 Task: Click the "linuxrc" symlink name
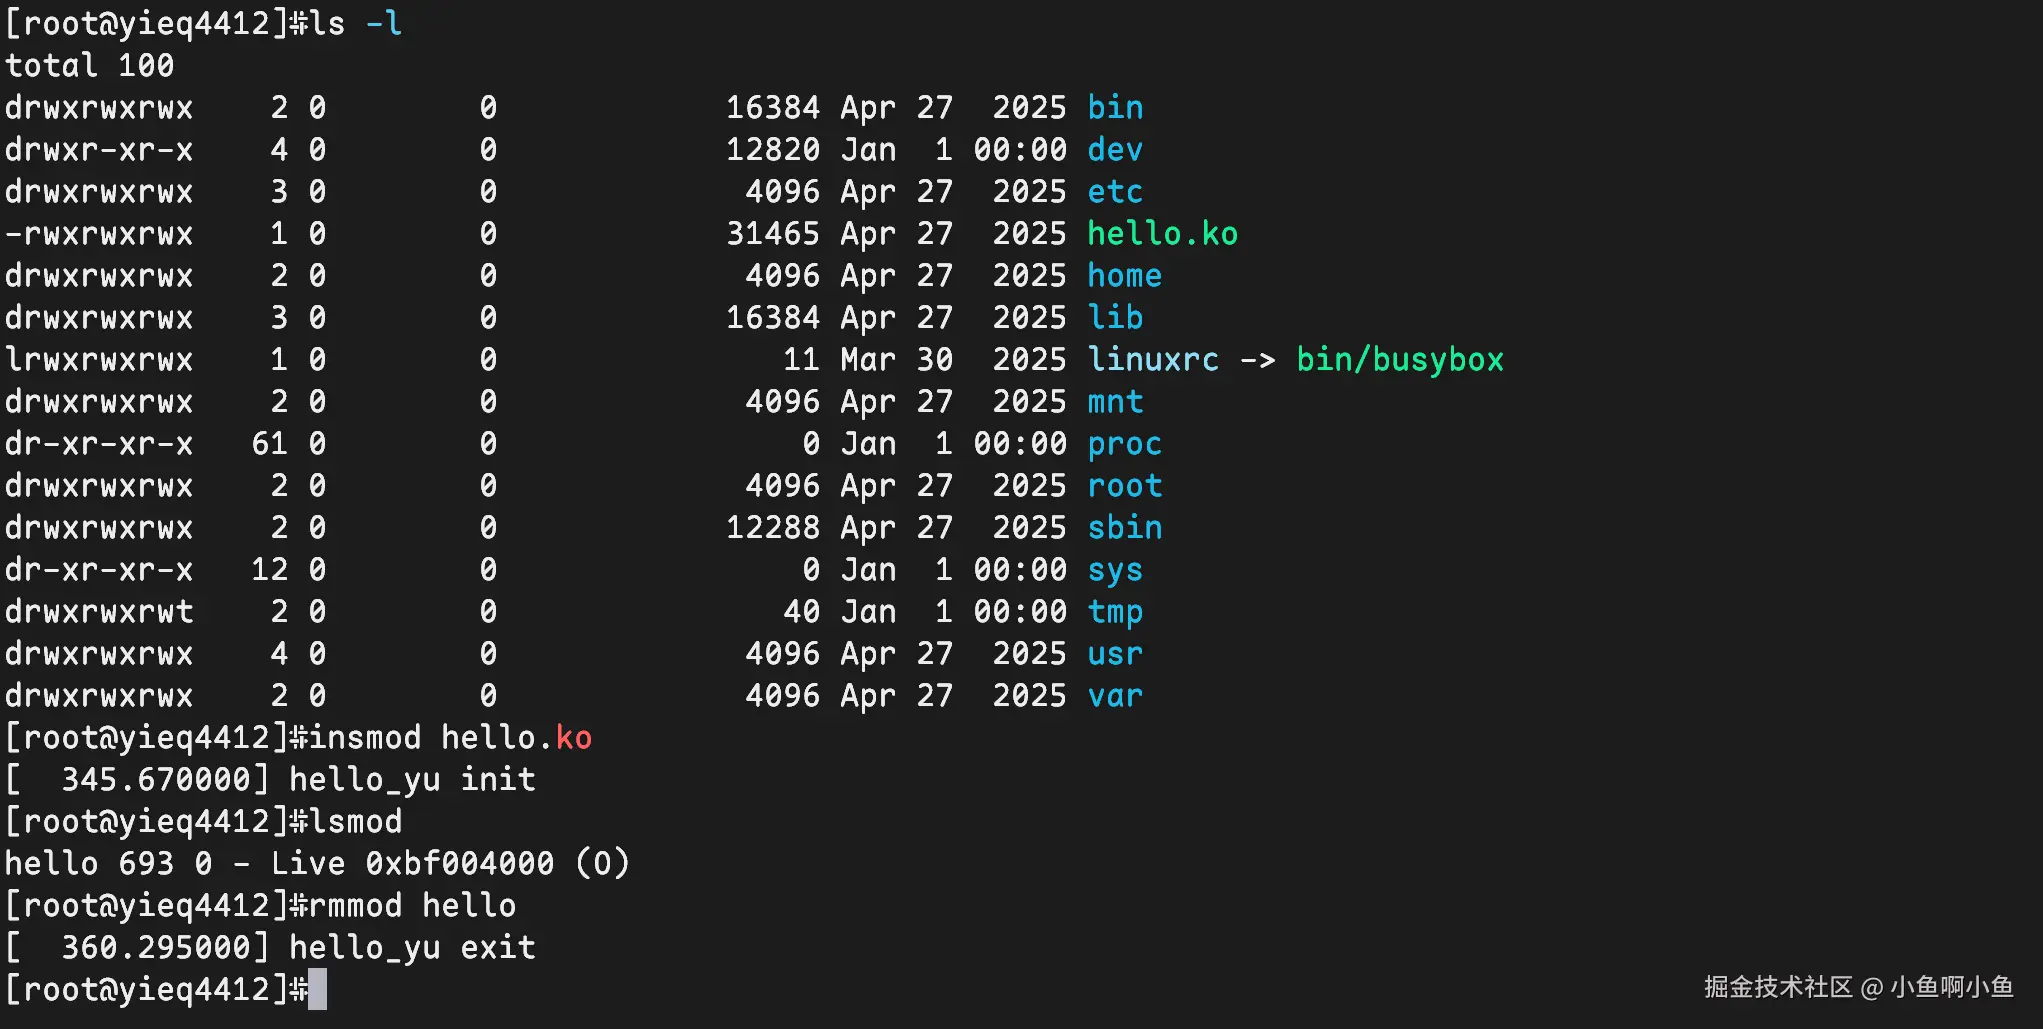coord(1153,359)
